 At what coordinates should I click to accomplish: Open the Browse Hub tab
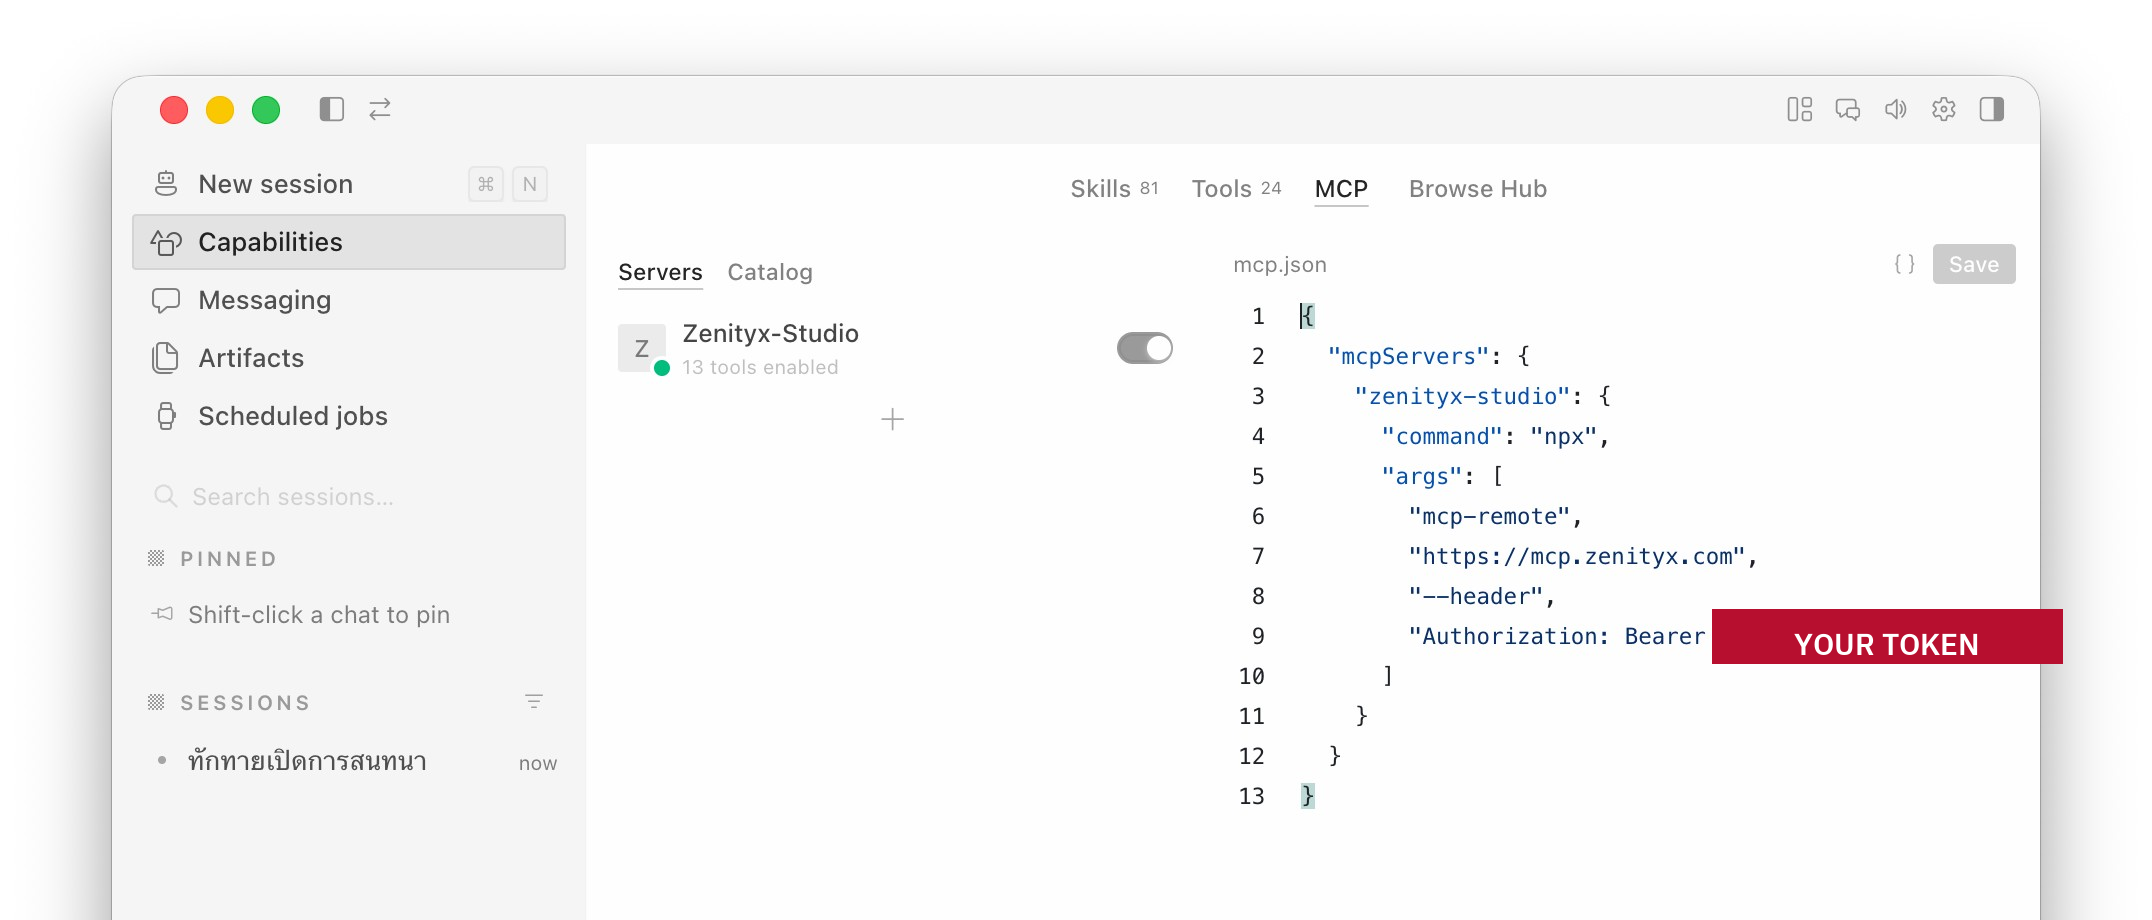click(1478, 189)
